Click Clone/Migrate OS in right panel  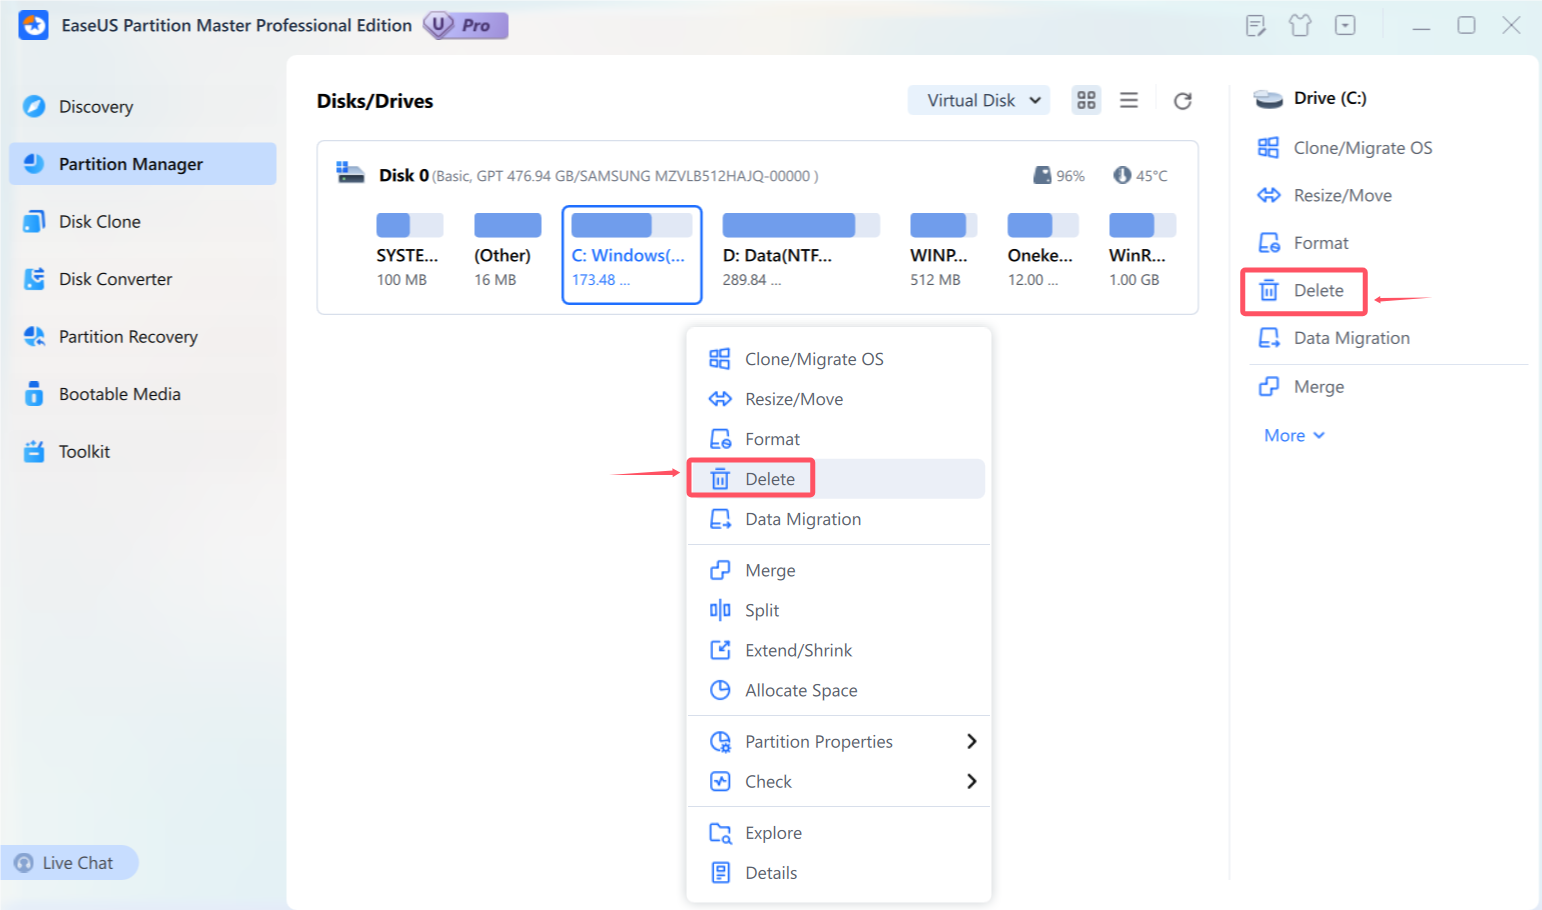(1345, 148)
